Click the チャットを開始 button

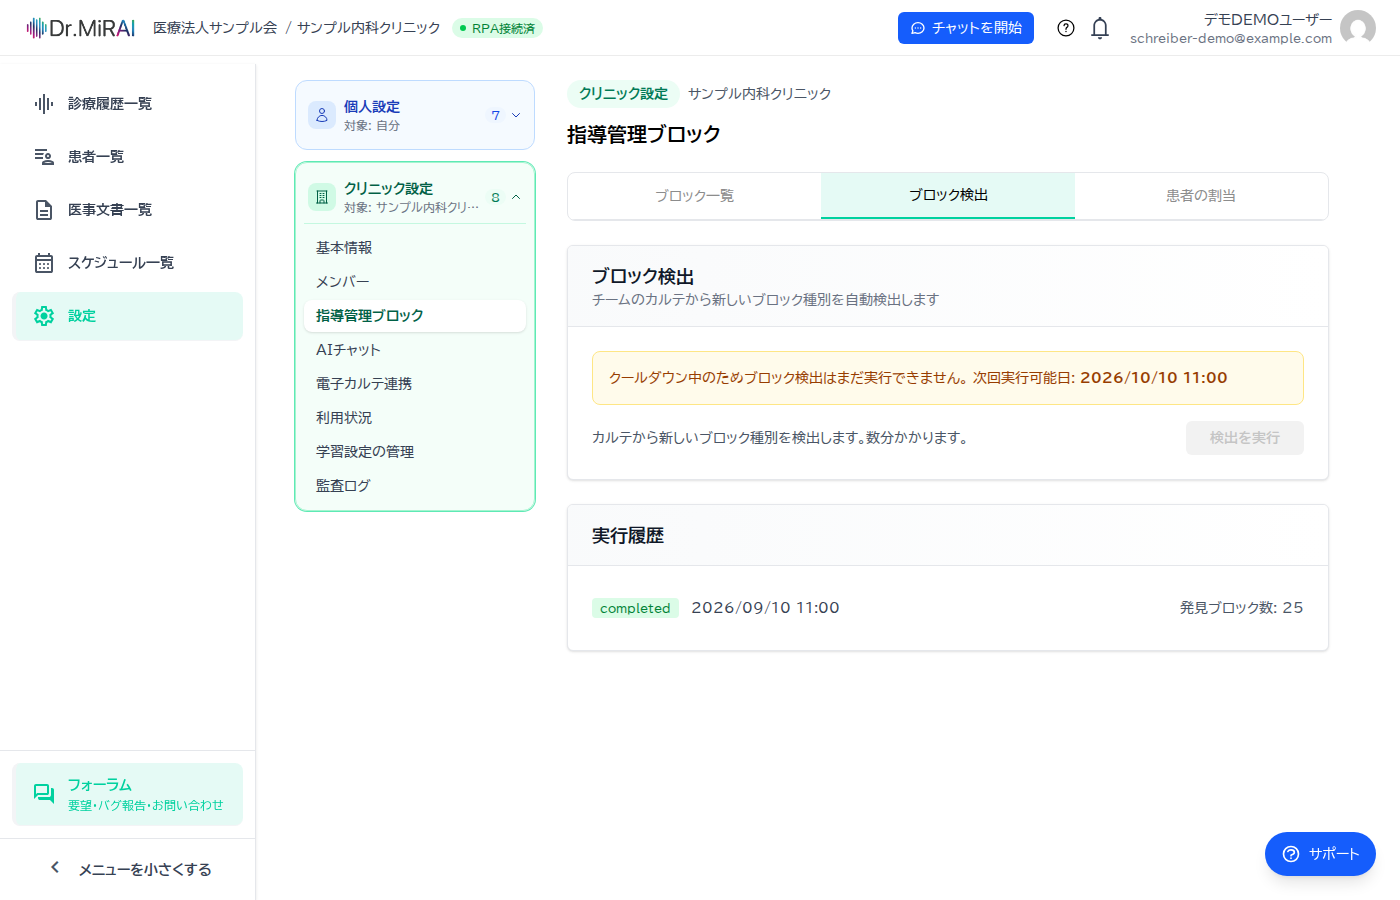966,28
